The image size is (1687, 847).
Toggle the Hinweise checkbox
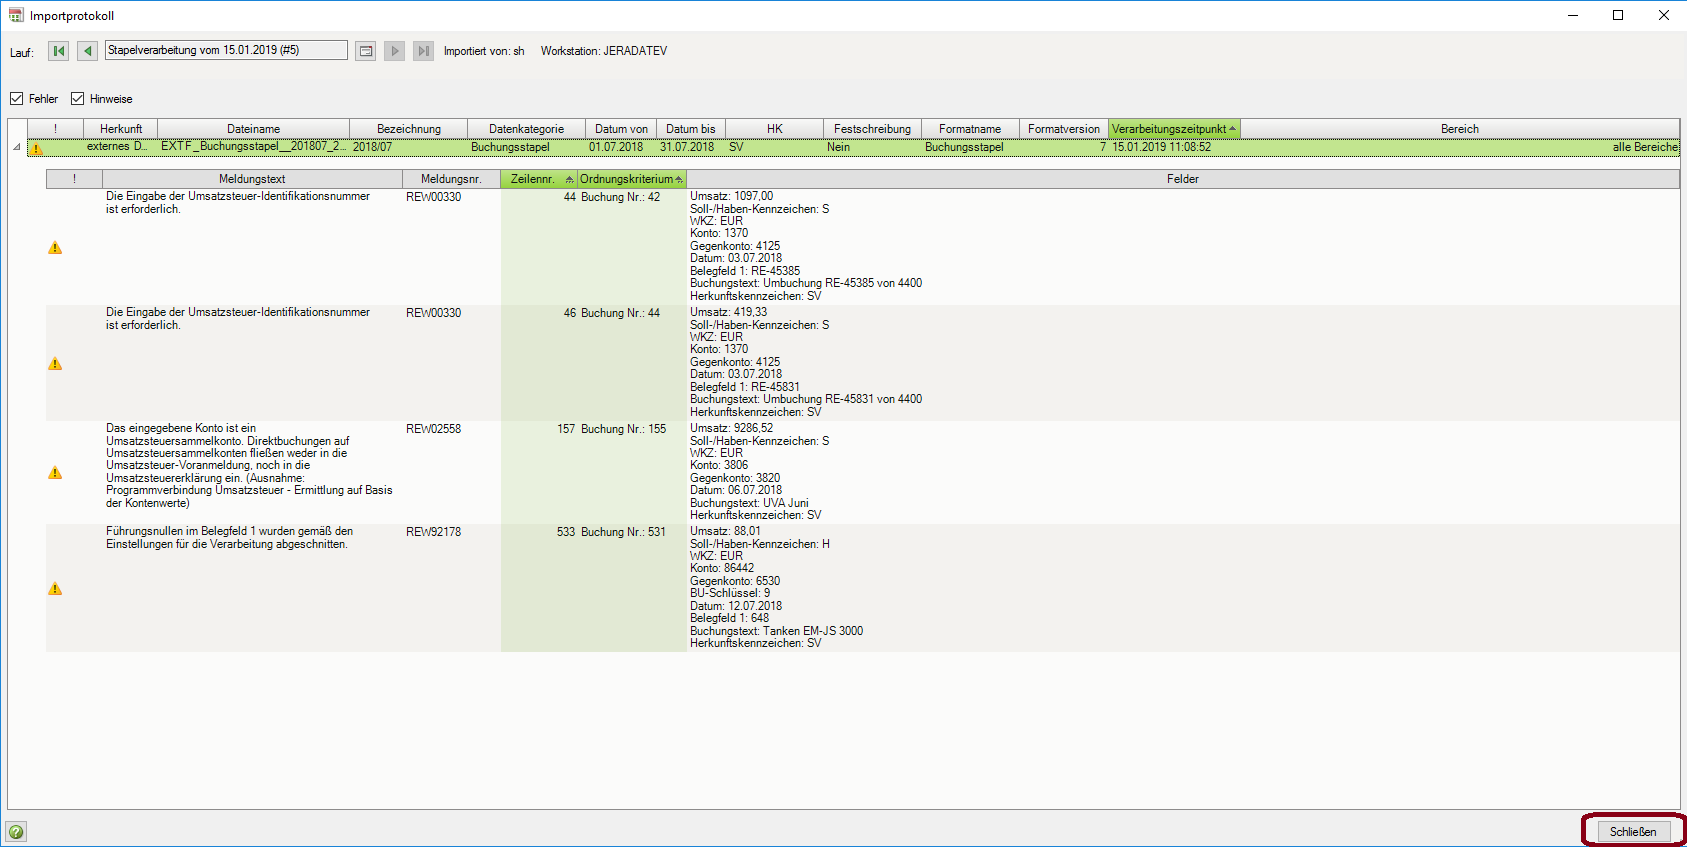tap(77, 99)
